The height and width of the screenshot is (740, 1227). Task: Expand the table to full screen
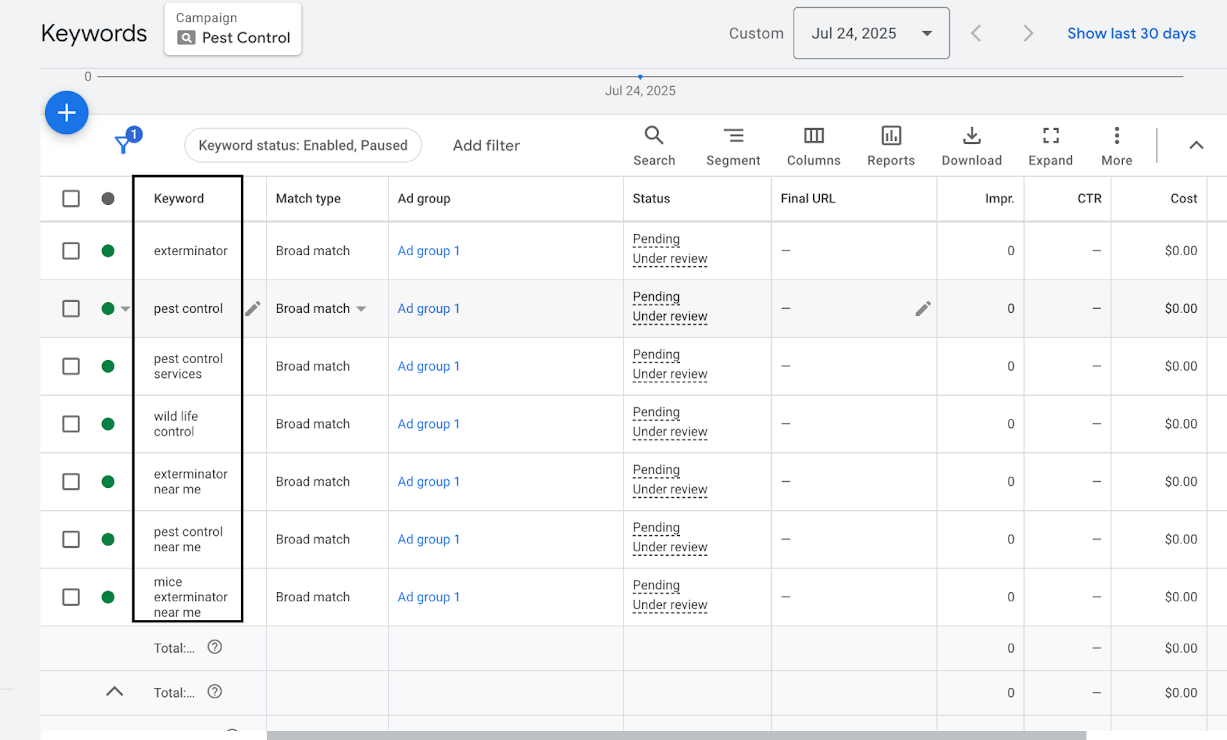click(1050, 145)
